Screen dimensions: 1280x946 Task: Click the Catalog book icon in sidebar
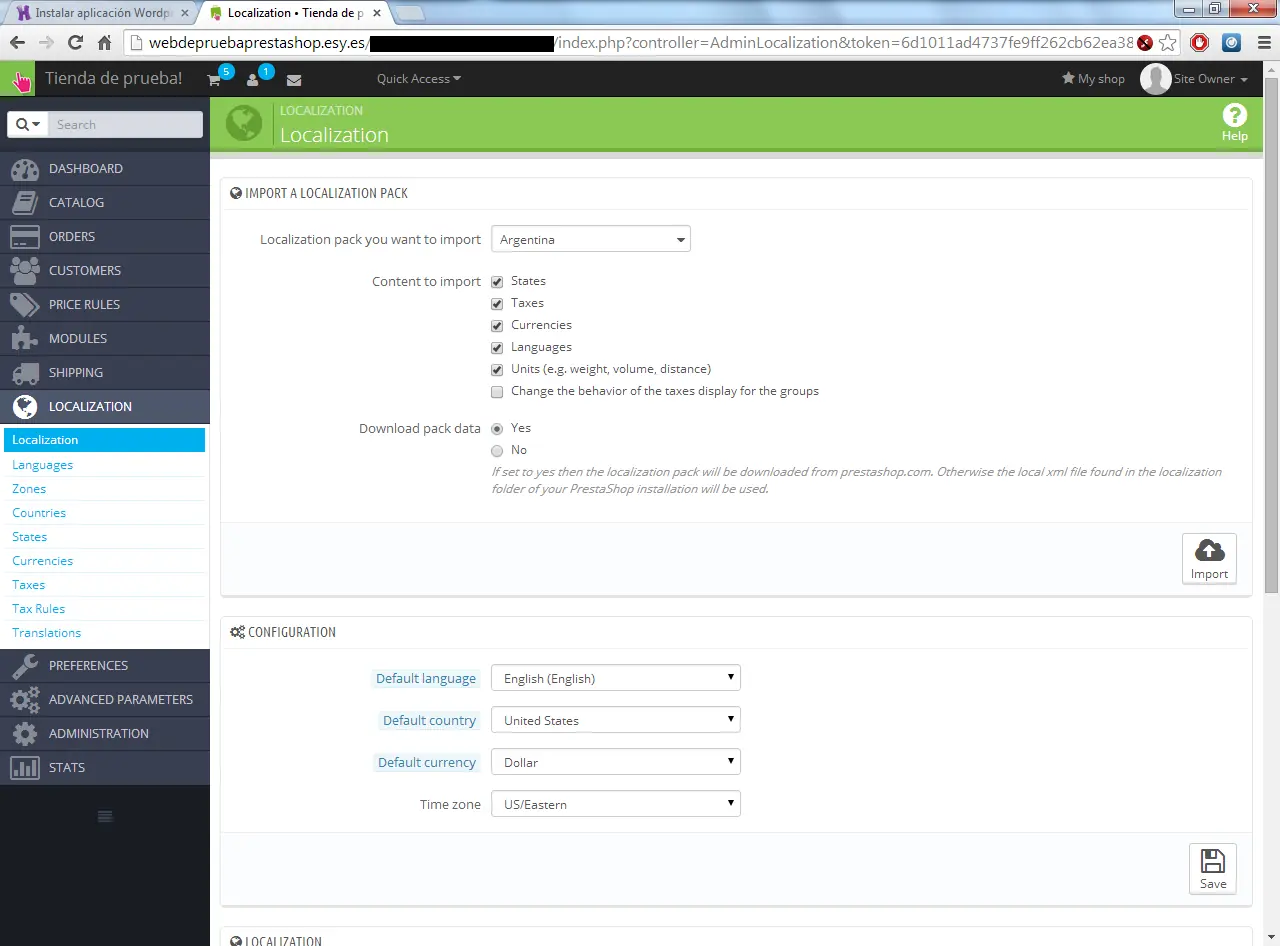(24, 203)
